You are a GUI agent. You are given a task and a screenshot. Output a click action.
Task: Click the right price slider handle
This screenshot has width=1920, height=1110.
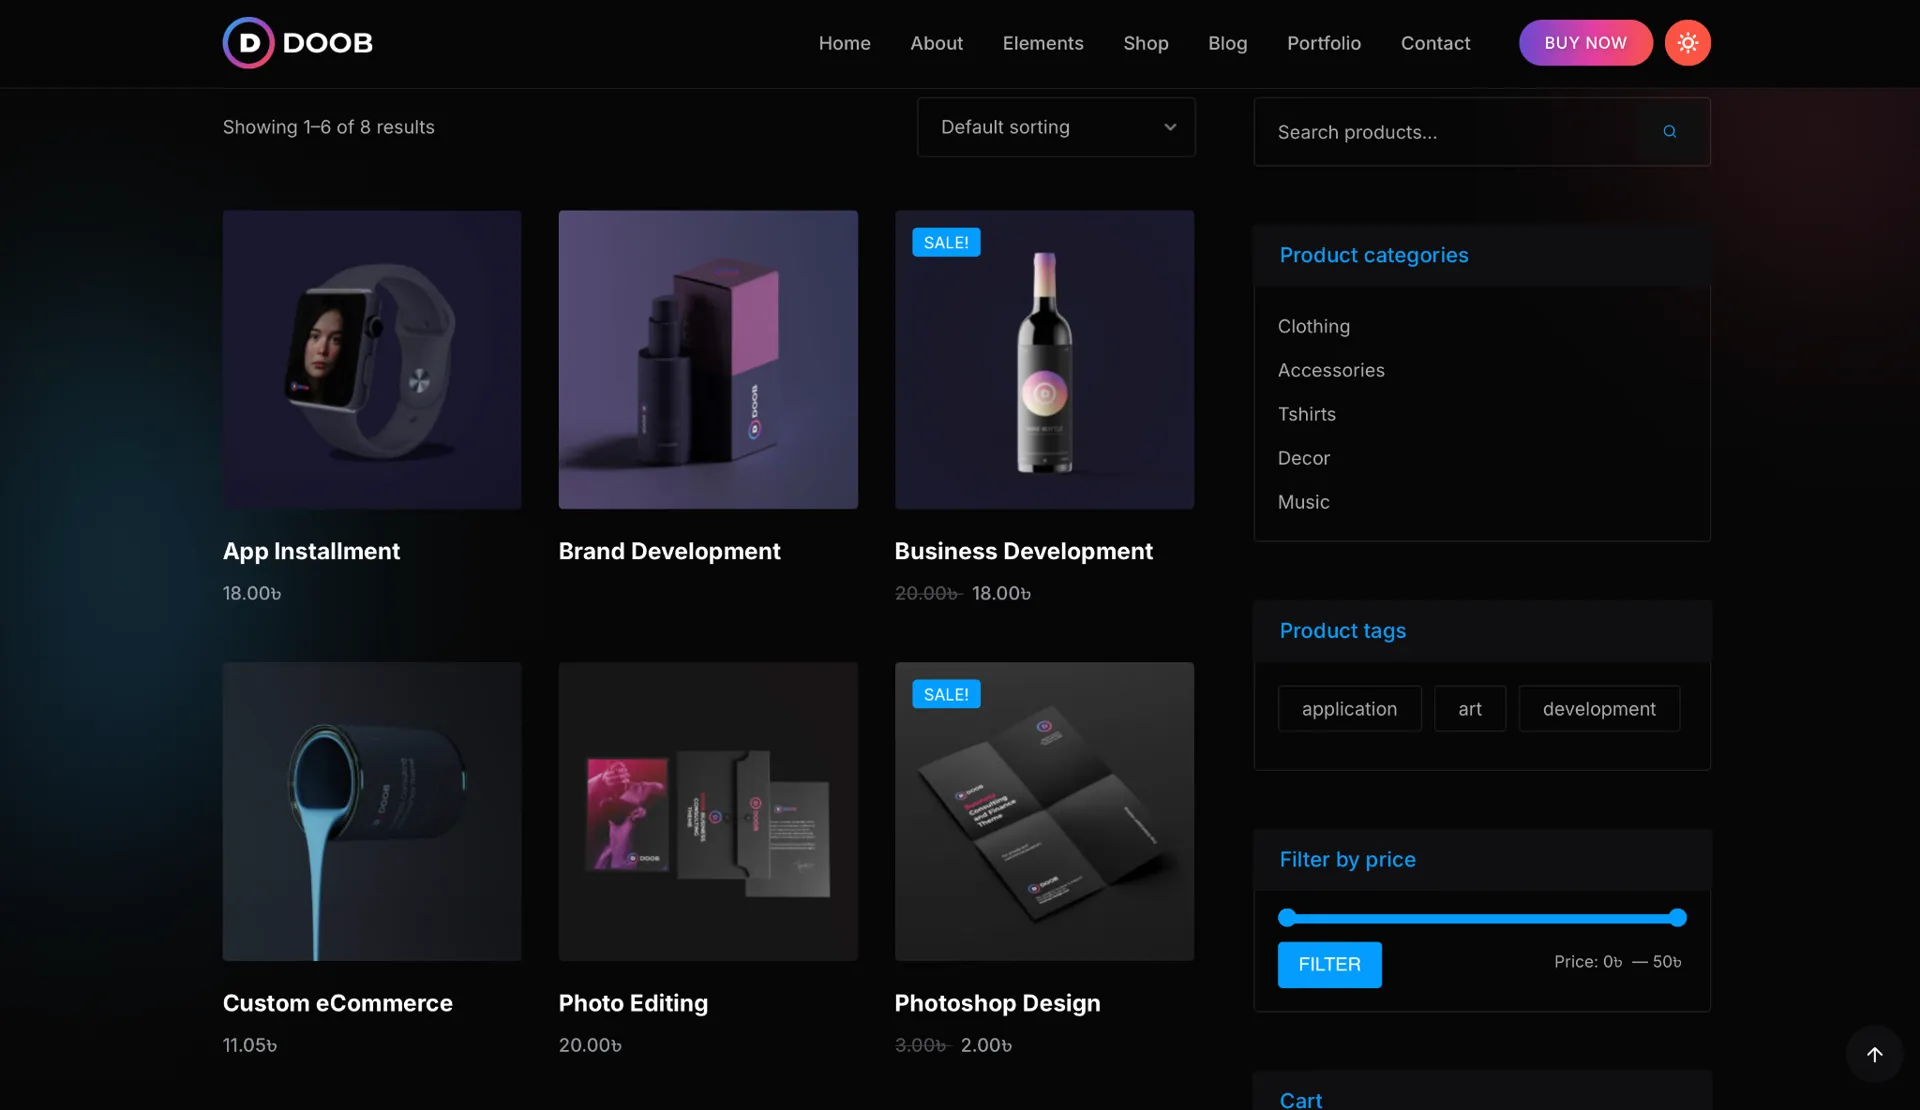tap(1678, 918)
